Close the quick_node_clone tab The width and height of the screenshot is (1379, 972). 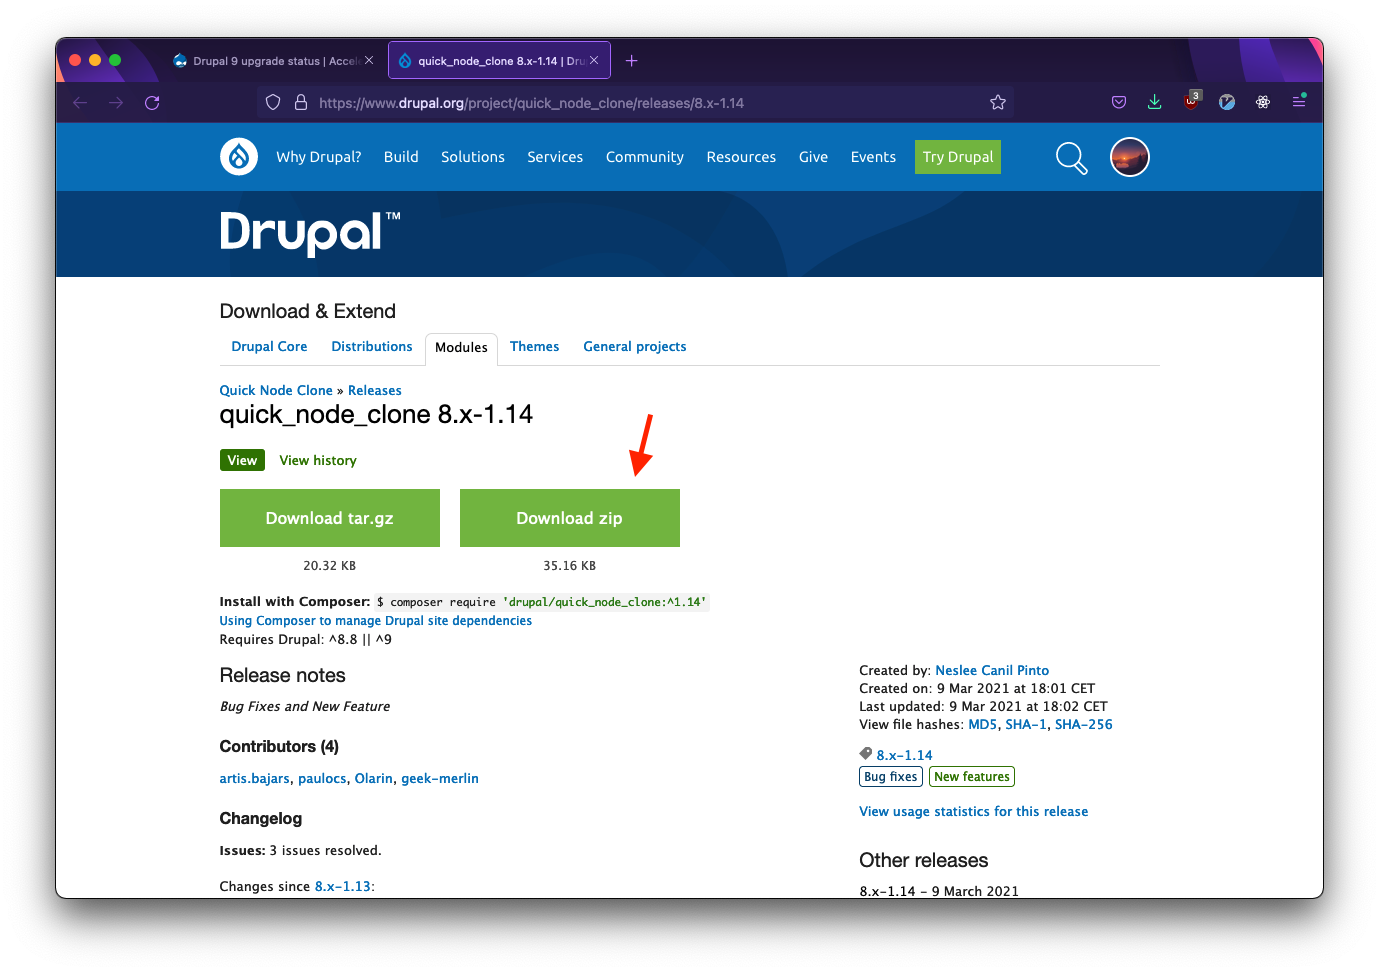(x=594, y=60)
